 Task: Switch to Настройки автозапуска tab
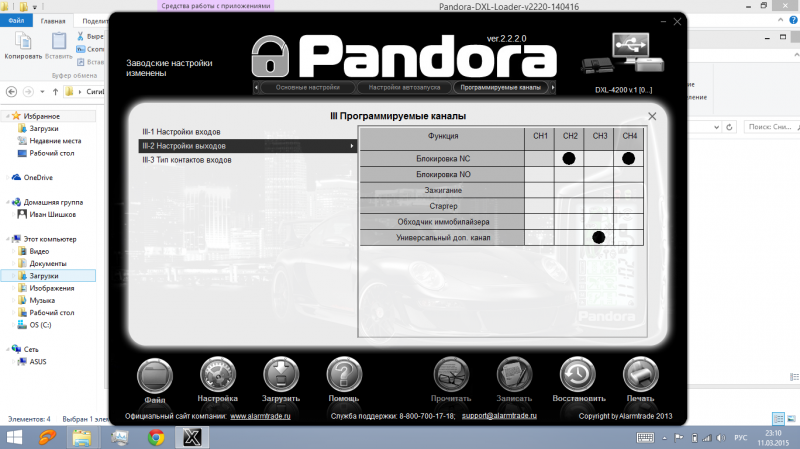(x=402, y=88)
